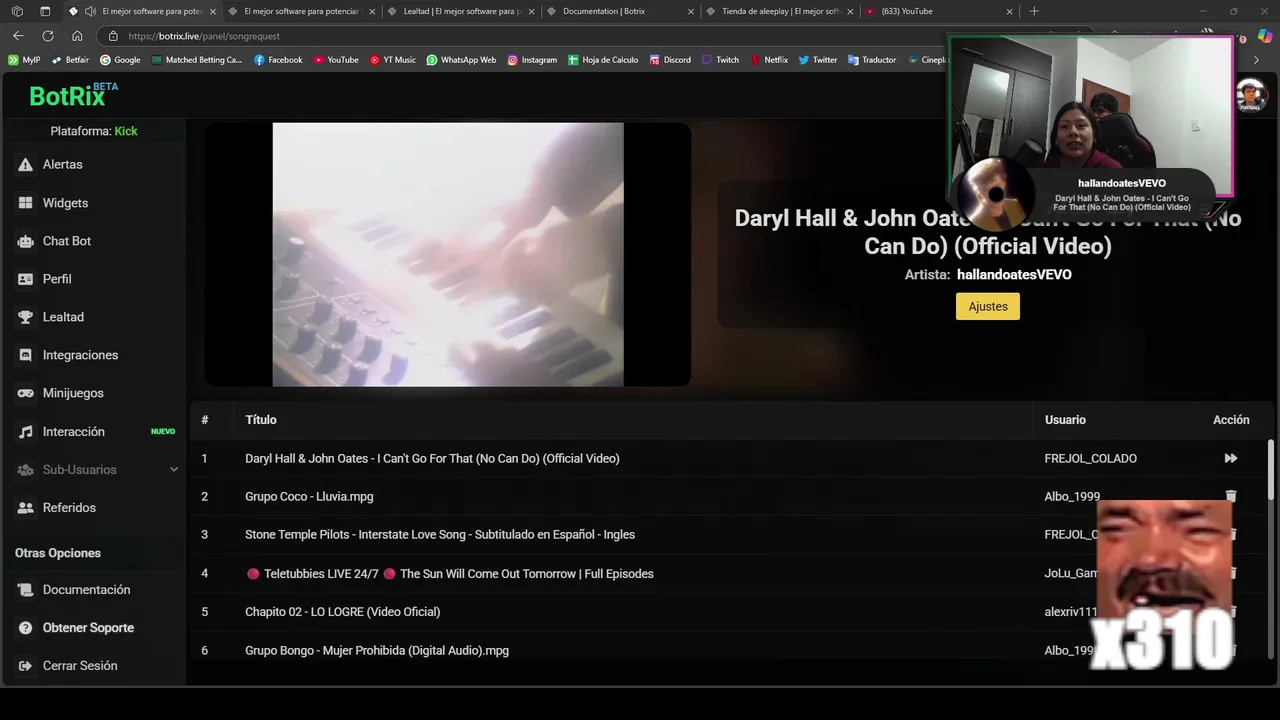Open the WhatsApp Web bookmark

click(x=461, y=60)
